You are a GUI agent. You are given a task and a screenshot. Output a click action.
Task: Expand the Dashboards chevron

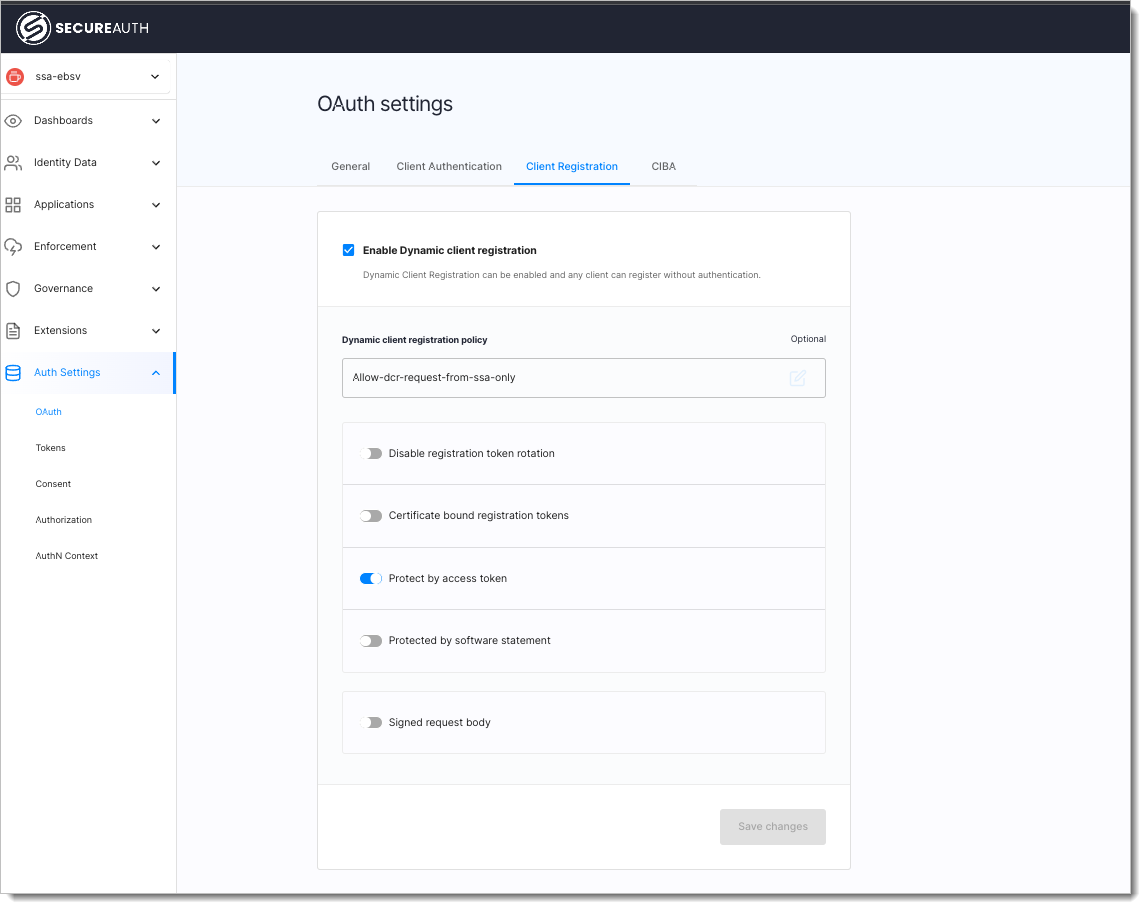point(156,121)
